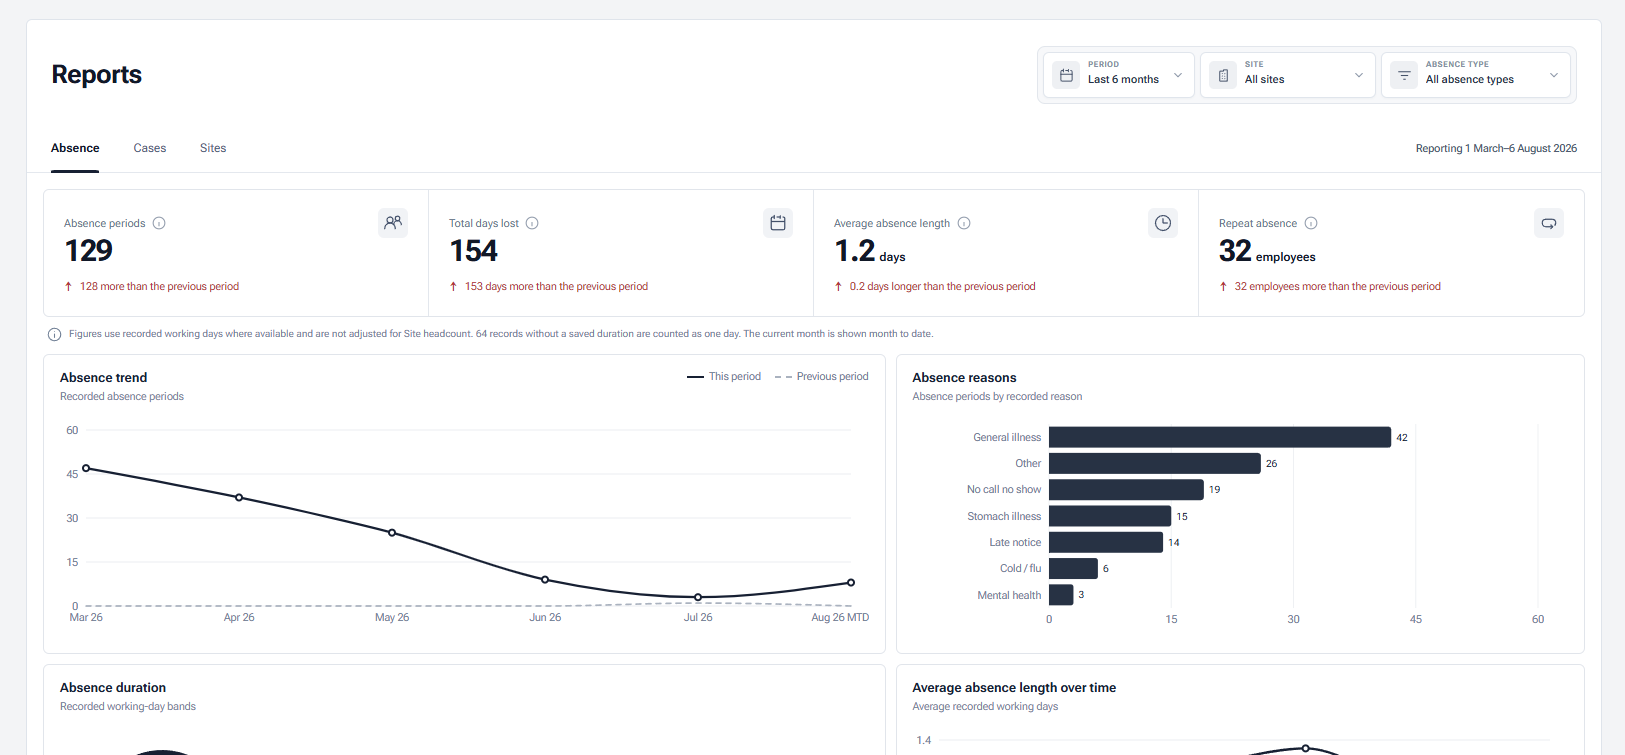
Task: Click the General illness bar in Absence reasons
Action: point(1220,437)
